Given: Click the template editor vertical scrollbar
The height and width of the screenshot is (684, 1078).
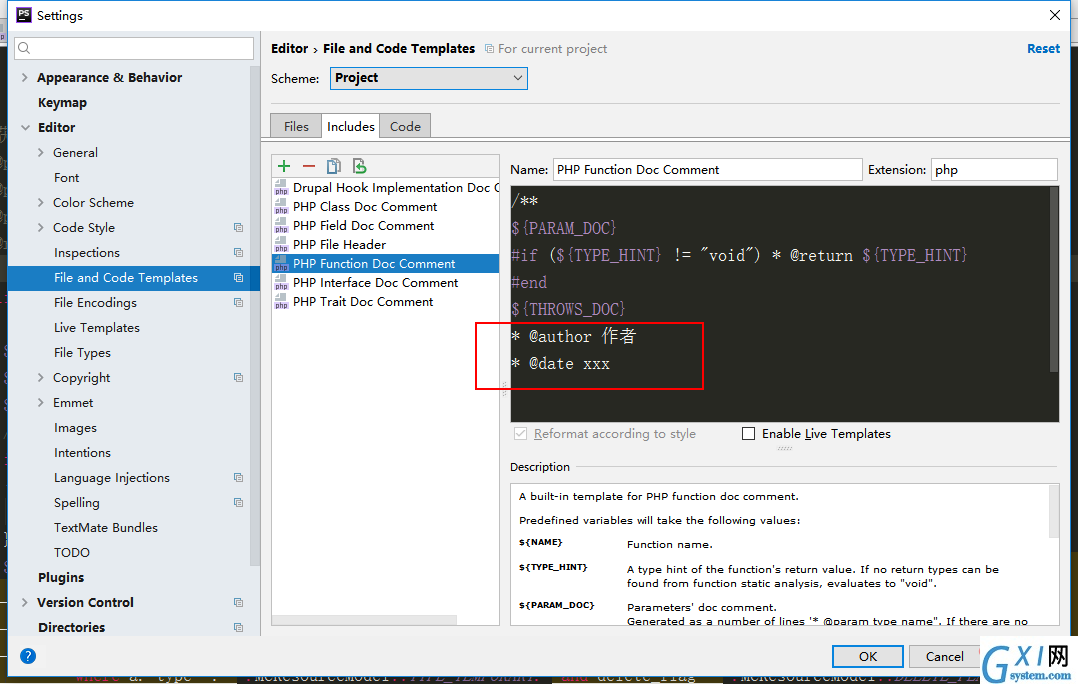Looking at the screenshot, I should pyautogui.click(x=1054, y=280).
